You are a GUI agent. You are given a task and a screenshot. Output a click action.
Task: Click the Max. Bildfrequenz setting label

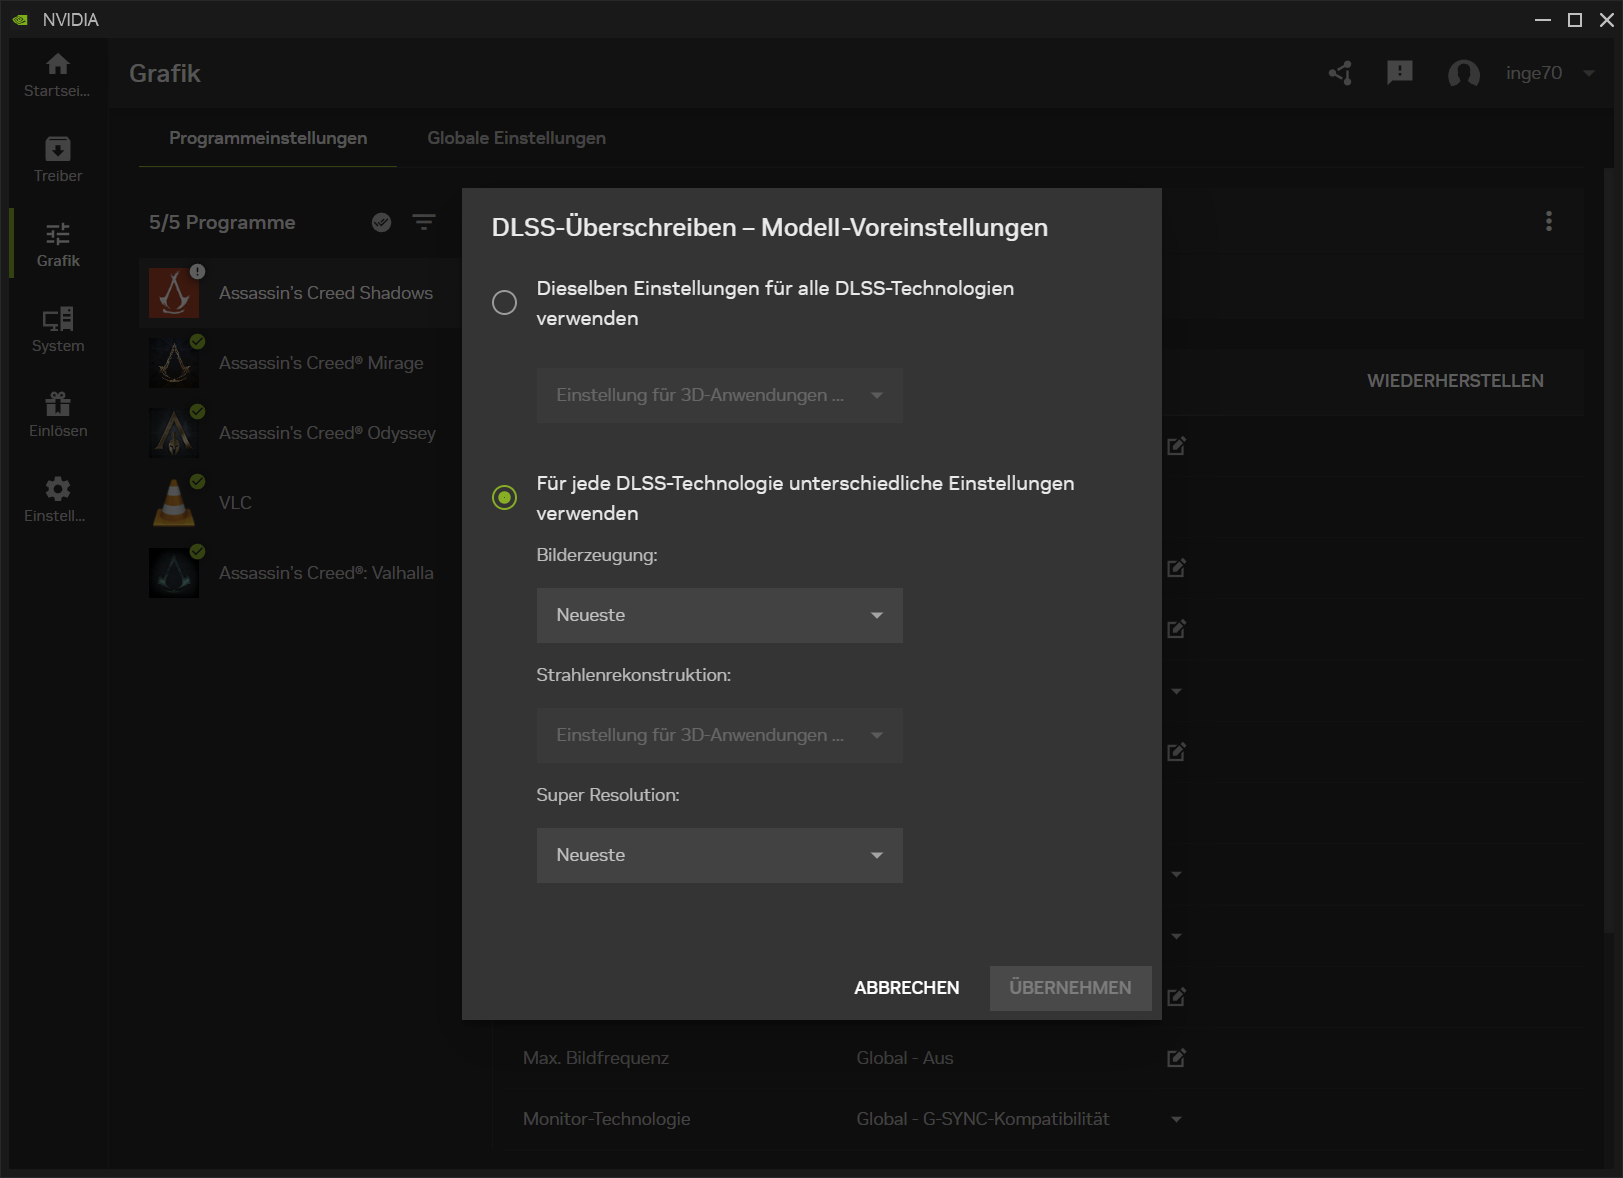click(596, 1058)
